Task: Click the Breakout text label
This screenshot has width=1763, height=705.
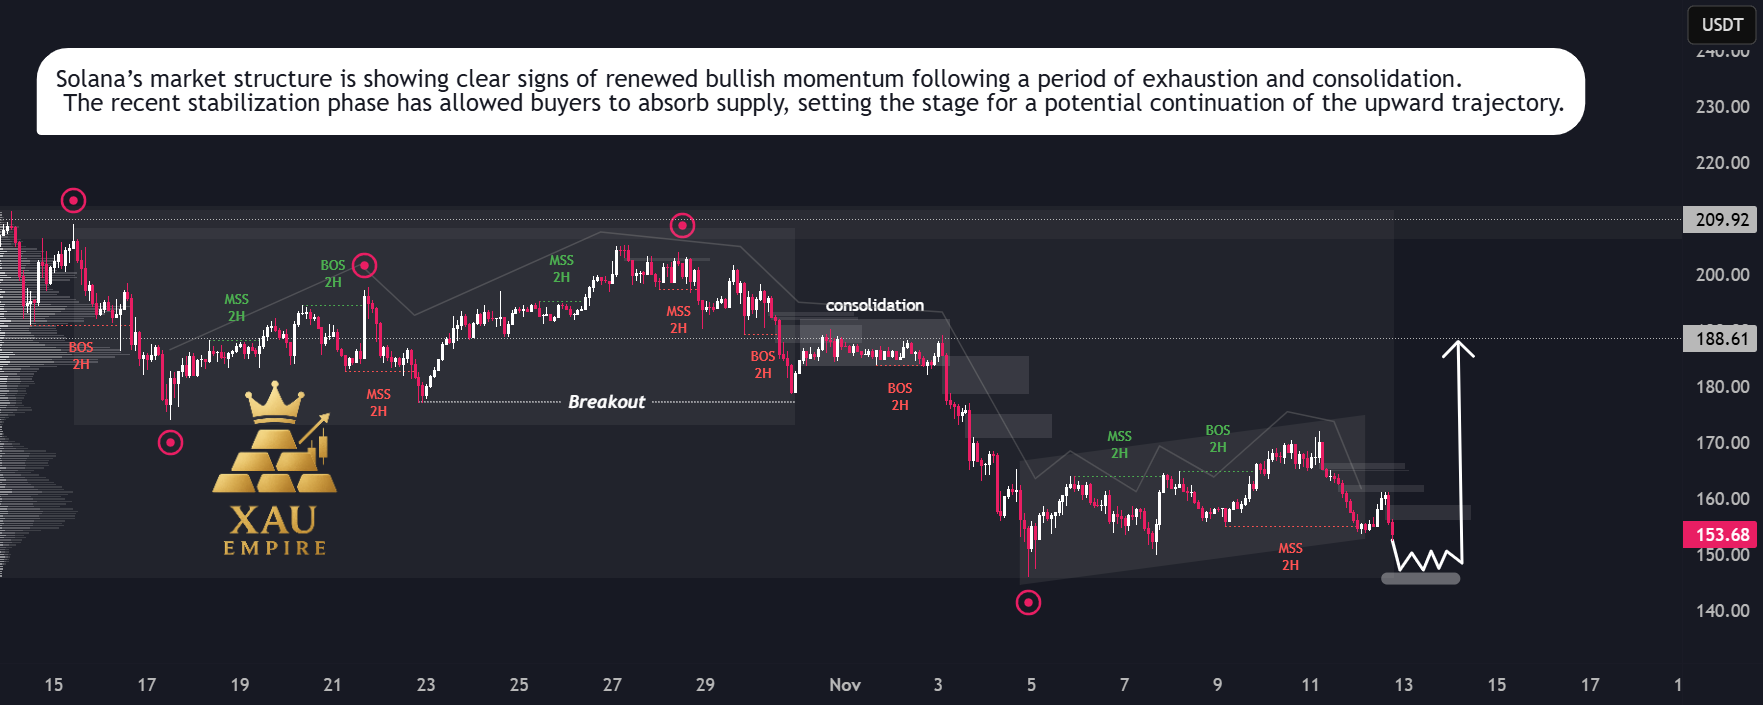Action: (x=606, y=402)
